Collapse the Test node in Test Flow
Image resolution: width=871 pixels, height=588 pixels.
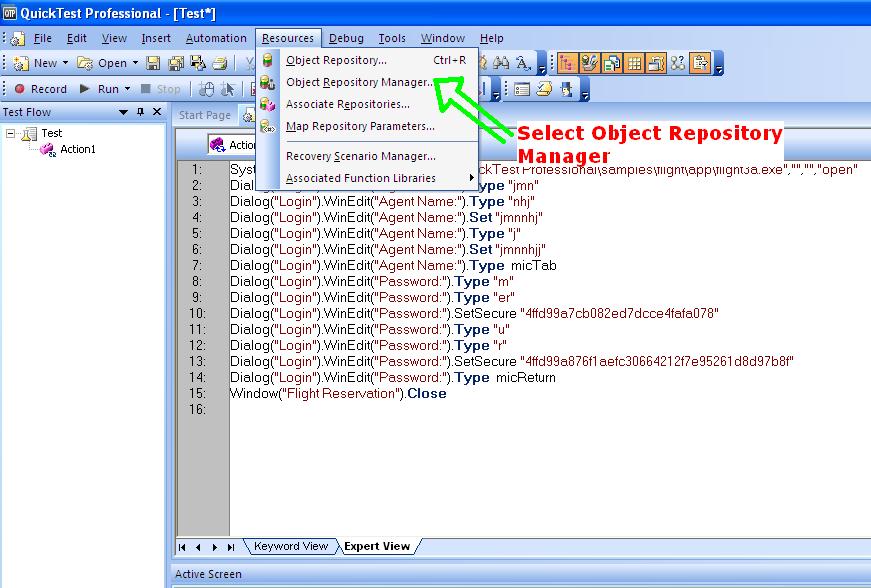tap(9, 131)
